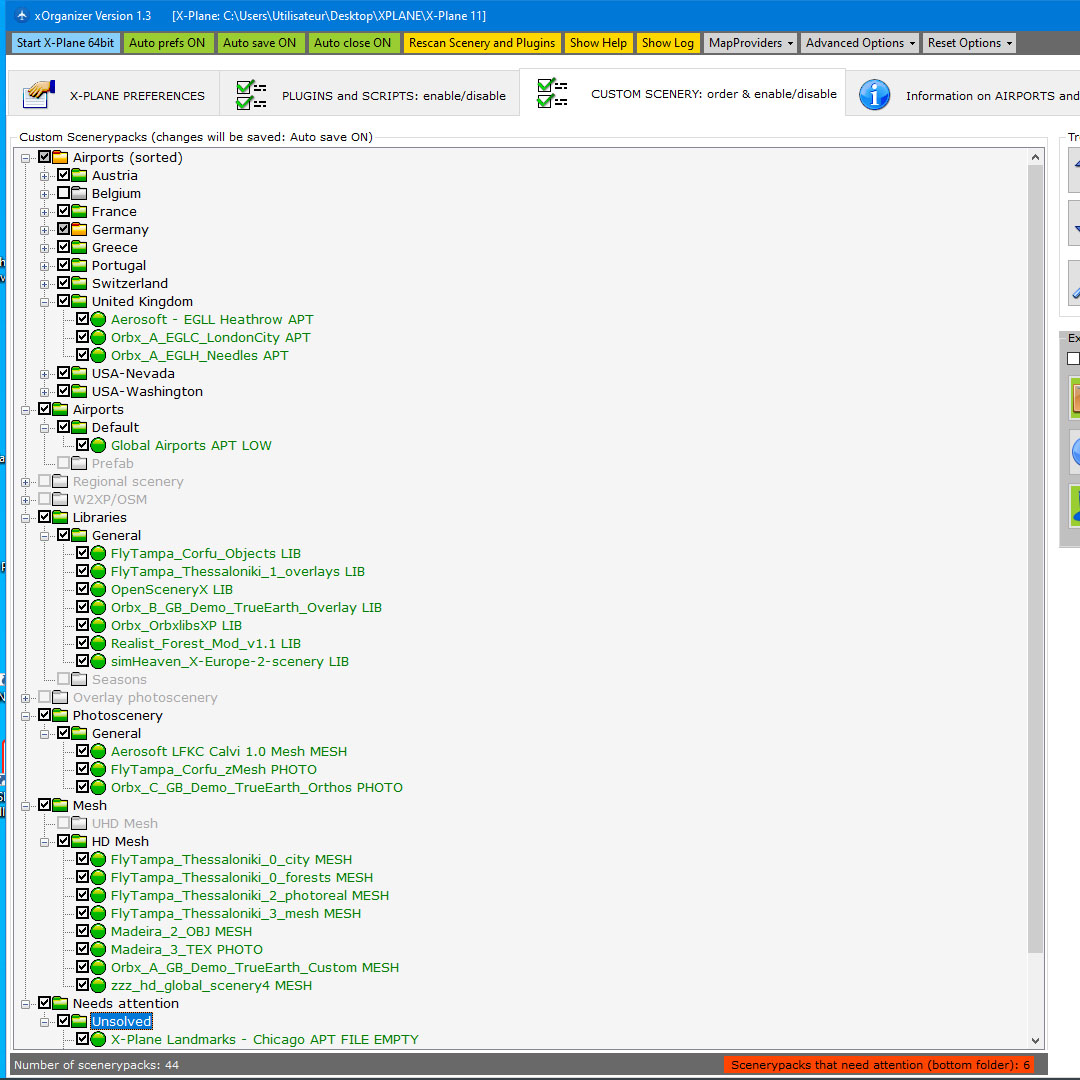
Task: Disable Orbx_A_EGLH_Needles APT checkbox
Action: click(x=83, y=355)
